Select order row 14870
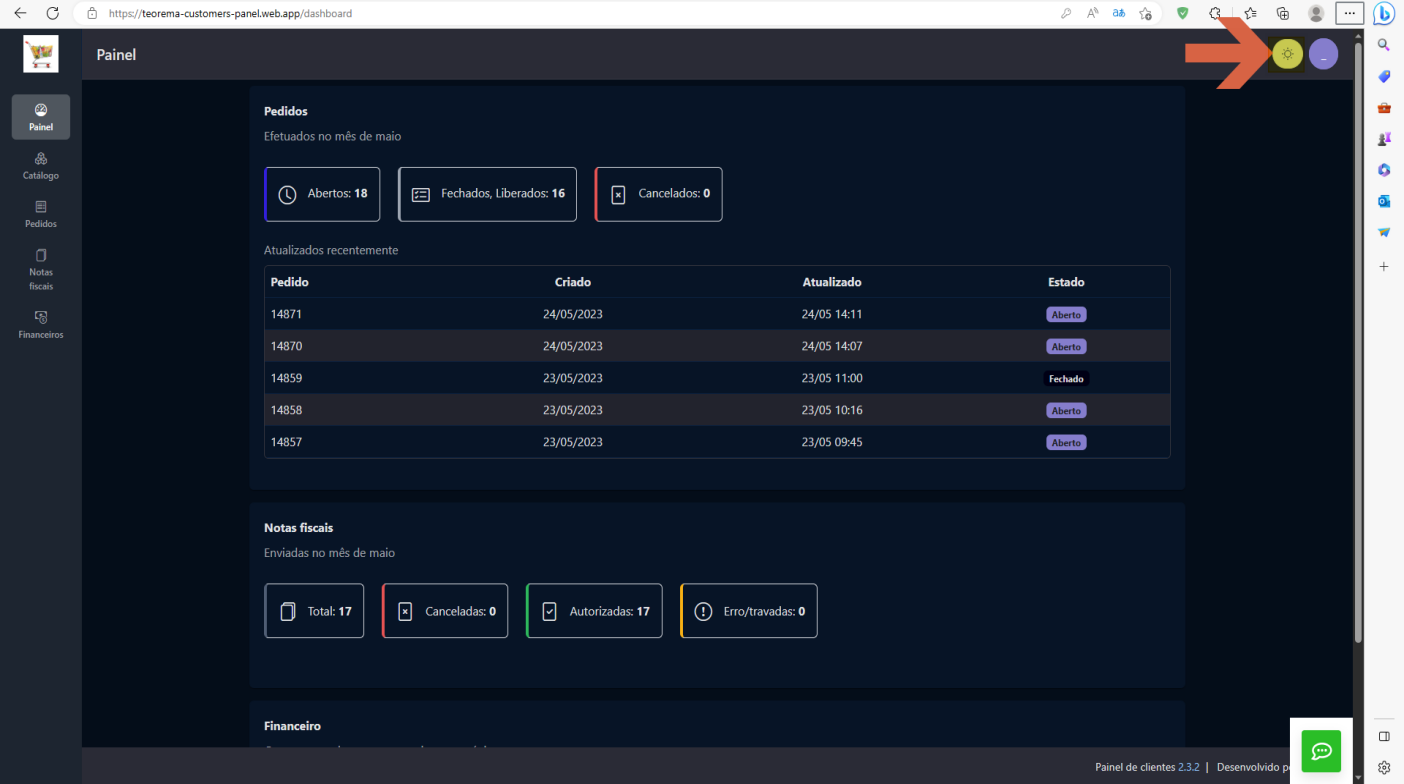Screen dimensions: 1404x784 pyautogui.click(x=717, y=346)
